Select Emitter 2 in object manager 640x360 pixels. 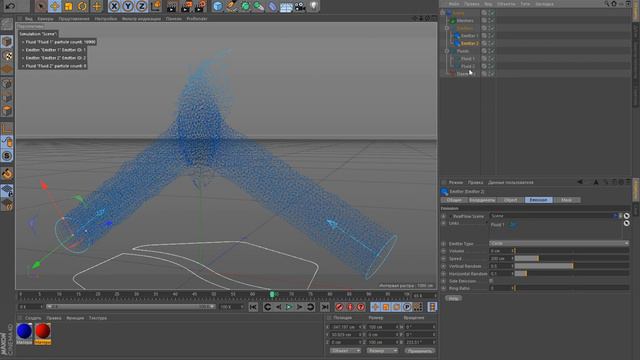click(469, 43)
